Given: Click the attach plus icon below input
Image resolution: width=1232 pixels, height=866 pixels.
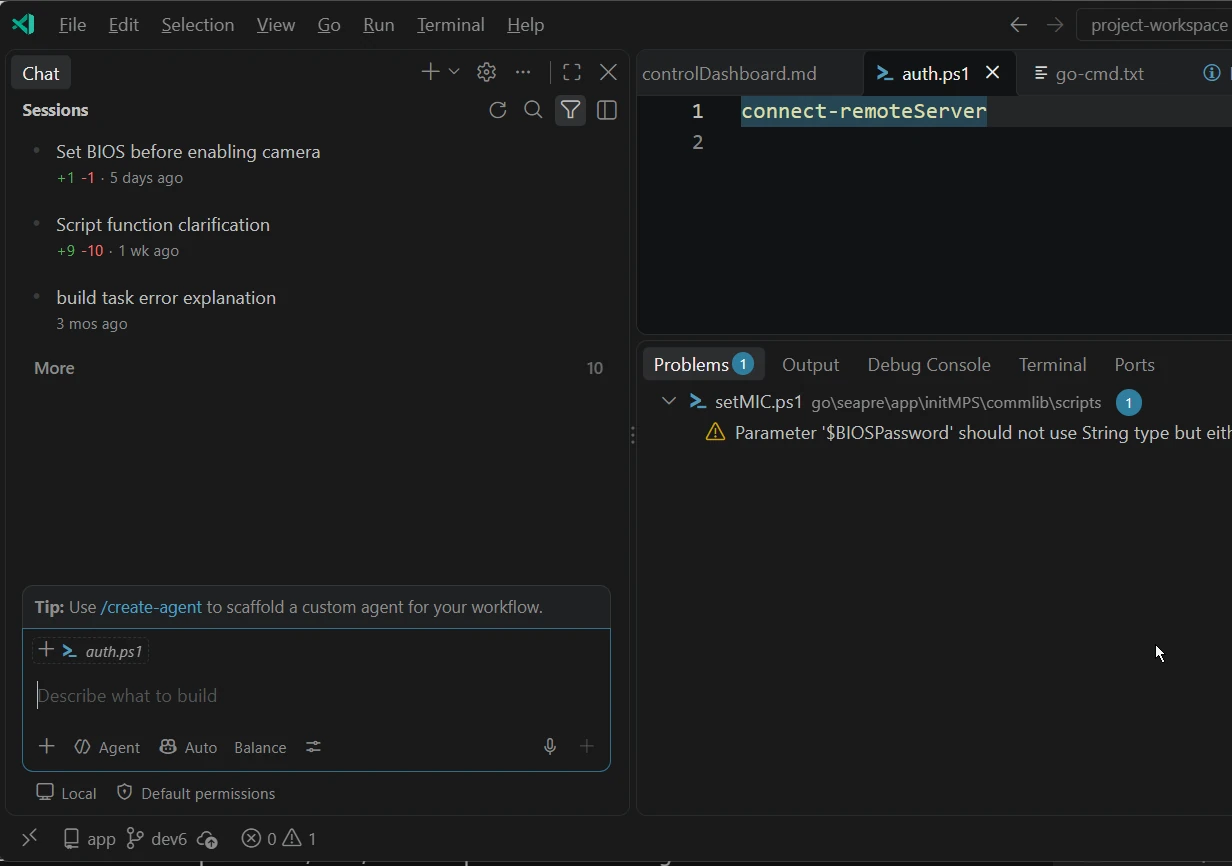Looking at the screenshot, I should [x=46, y=747].
